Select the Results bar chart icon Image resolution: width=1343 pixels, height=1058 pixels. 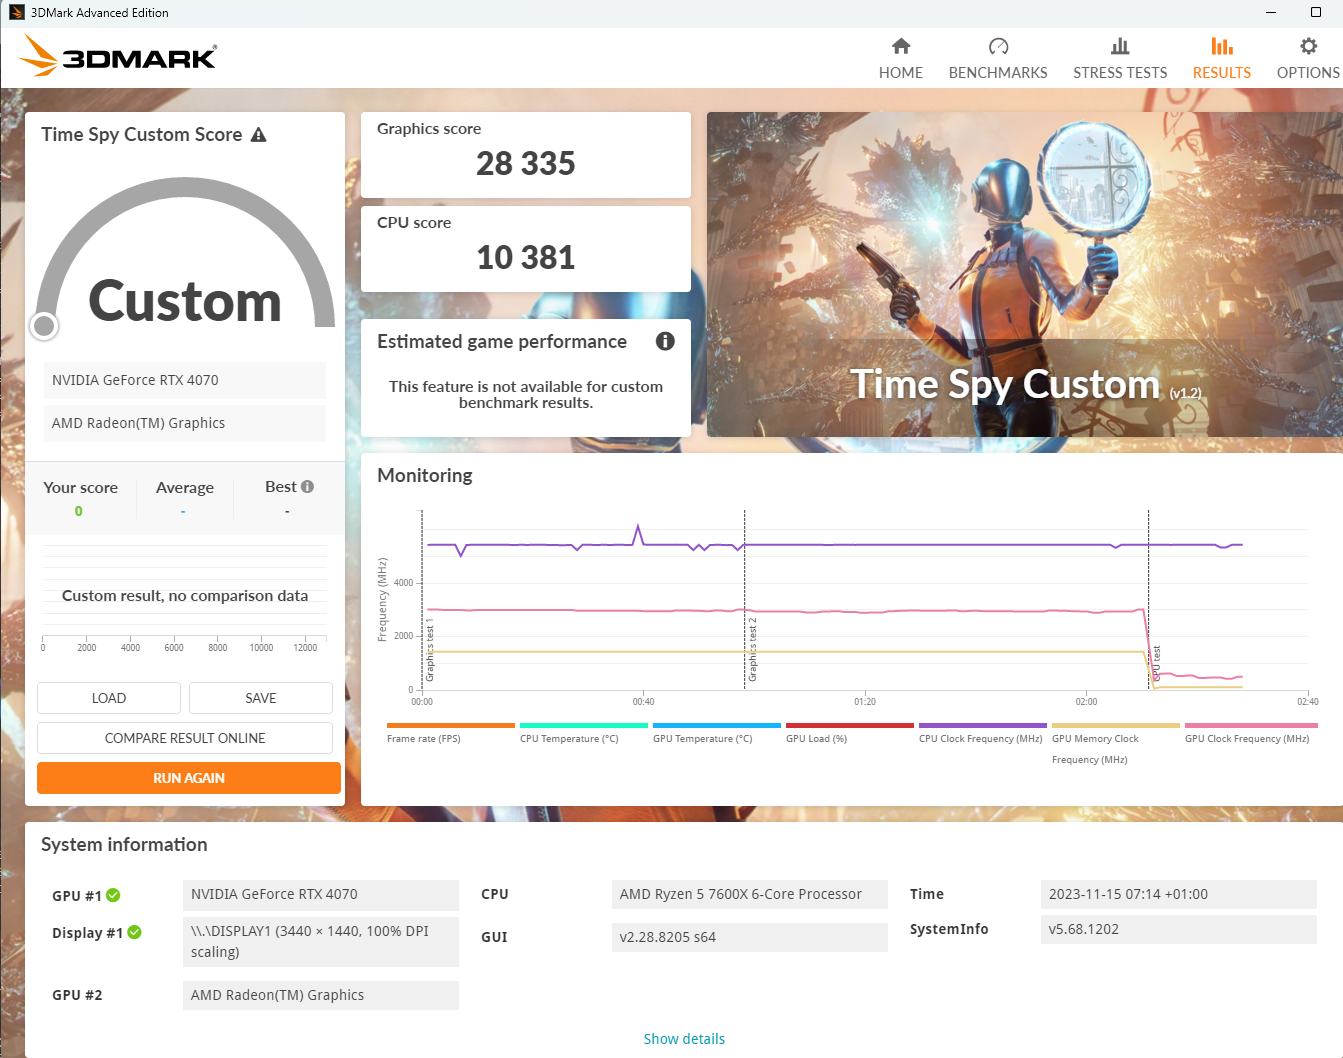coord(1222,46)
